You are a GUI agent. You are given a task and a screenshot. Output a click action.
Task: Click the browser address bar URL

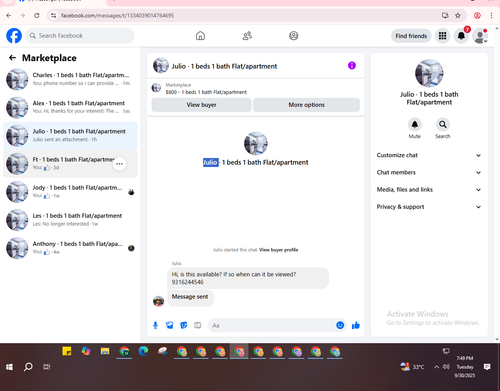117,15
